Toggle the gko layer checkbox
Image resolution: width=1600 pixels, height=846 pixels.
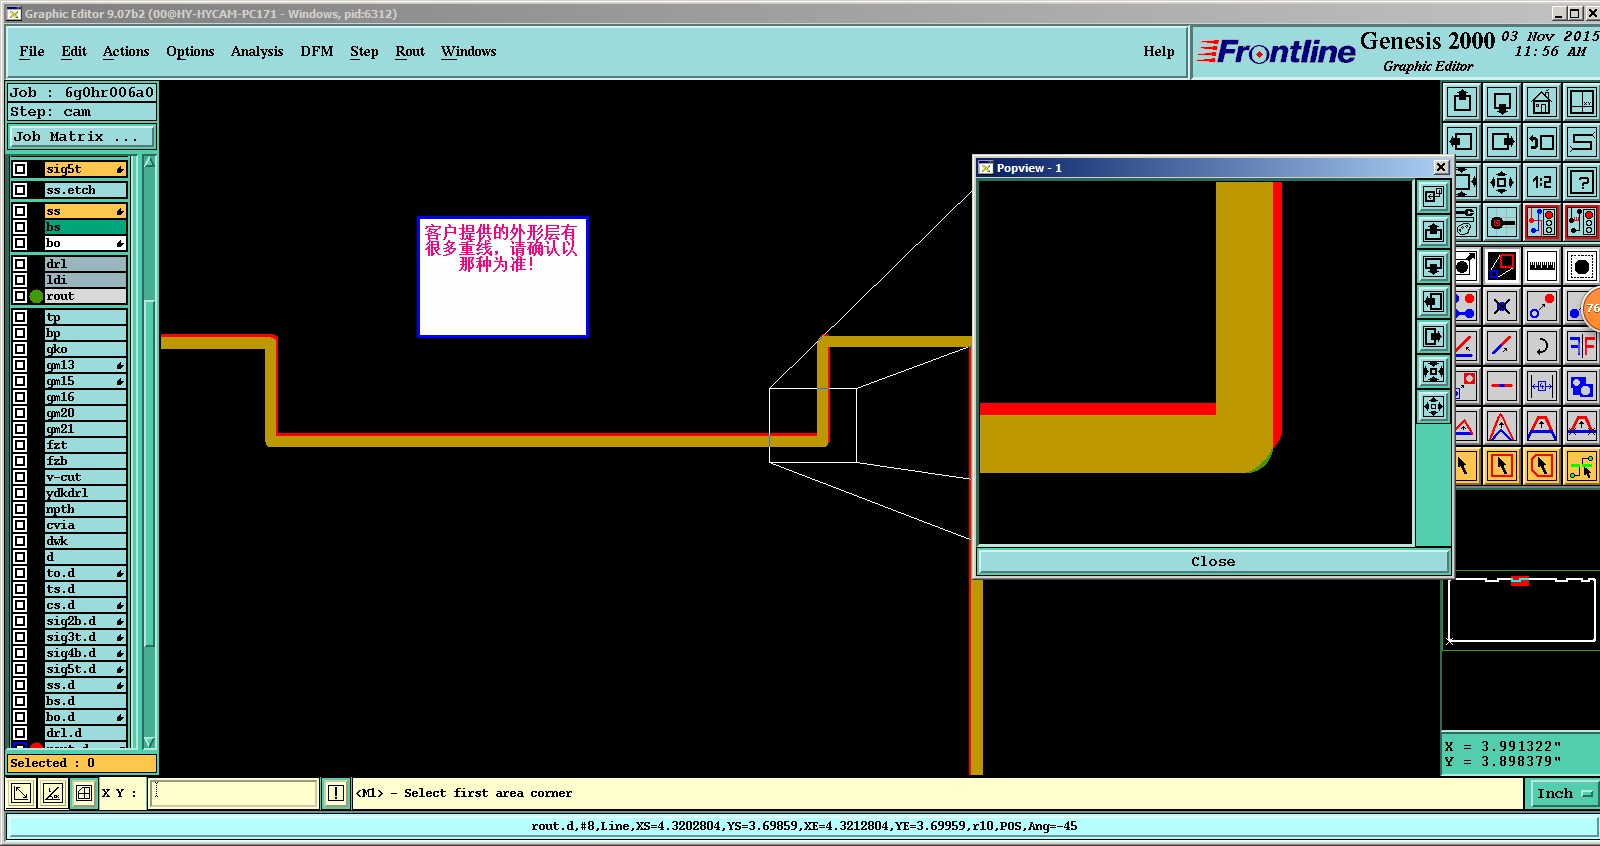20,349
